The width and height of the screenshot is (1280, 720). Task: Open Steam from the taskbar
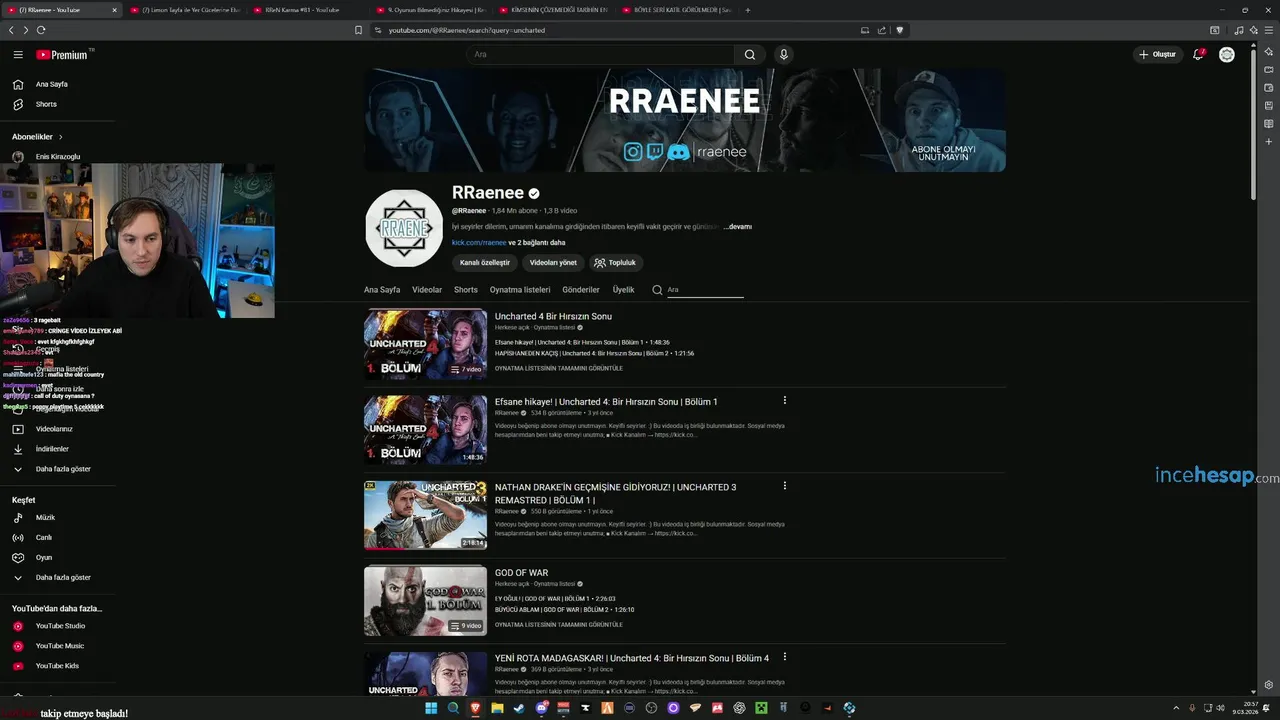[x=519, y=708]
